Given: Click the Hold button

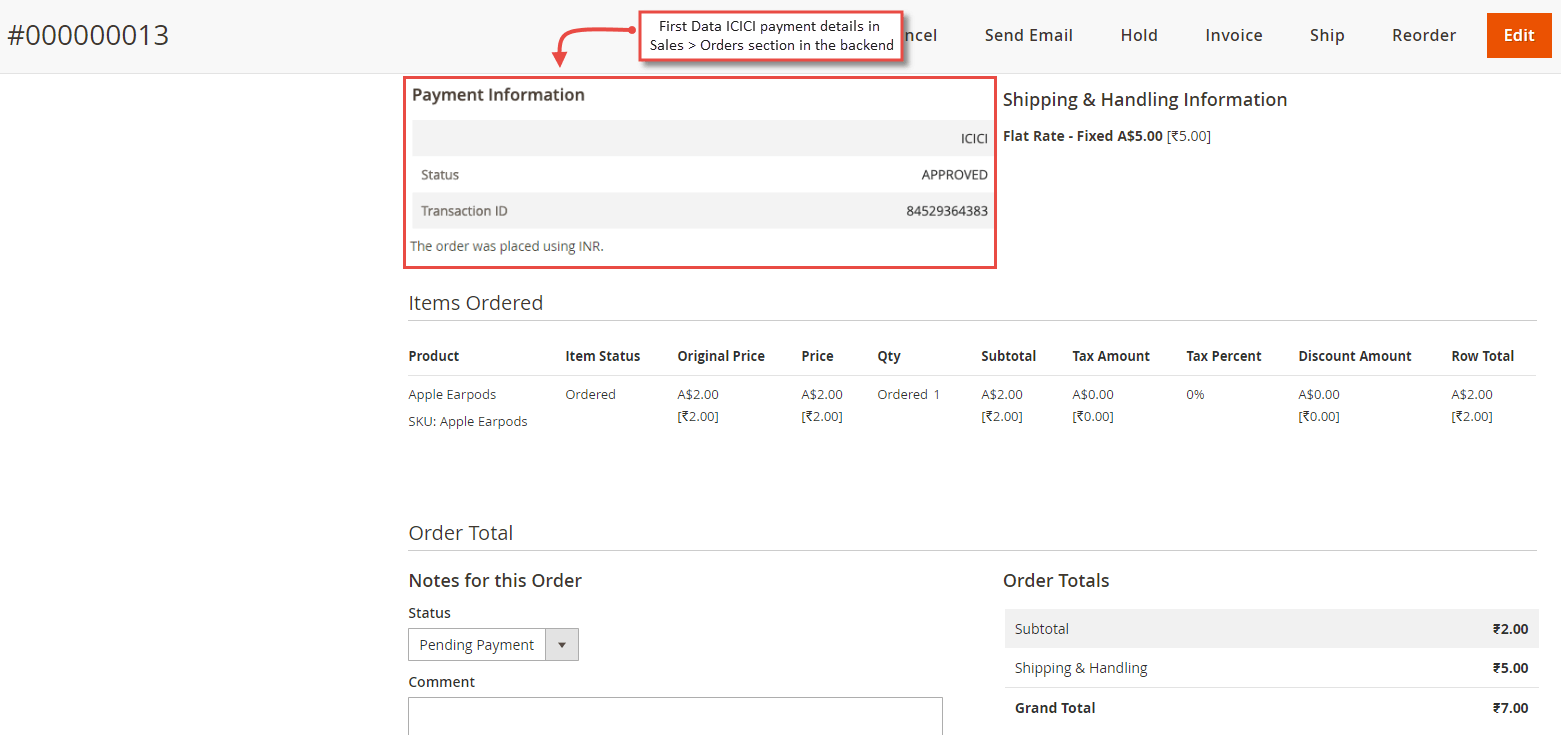Looking at the screenshot, I should pos(1138,35).
